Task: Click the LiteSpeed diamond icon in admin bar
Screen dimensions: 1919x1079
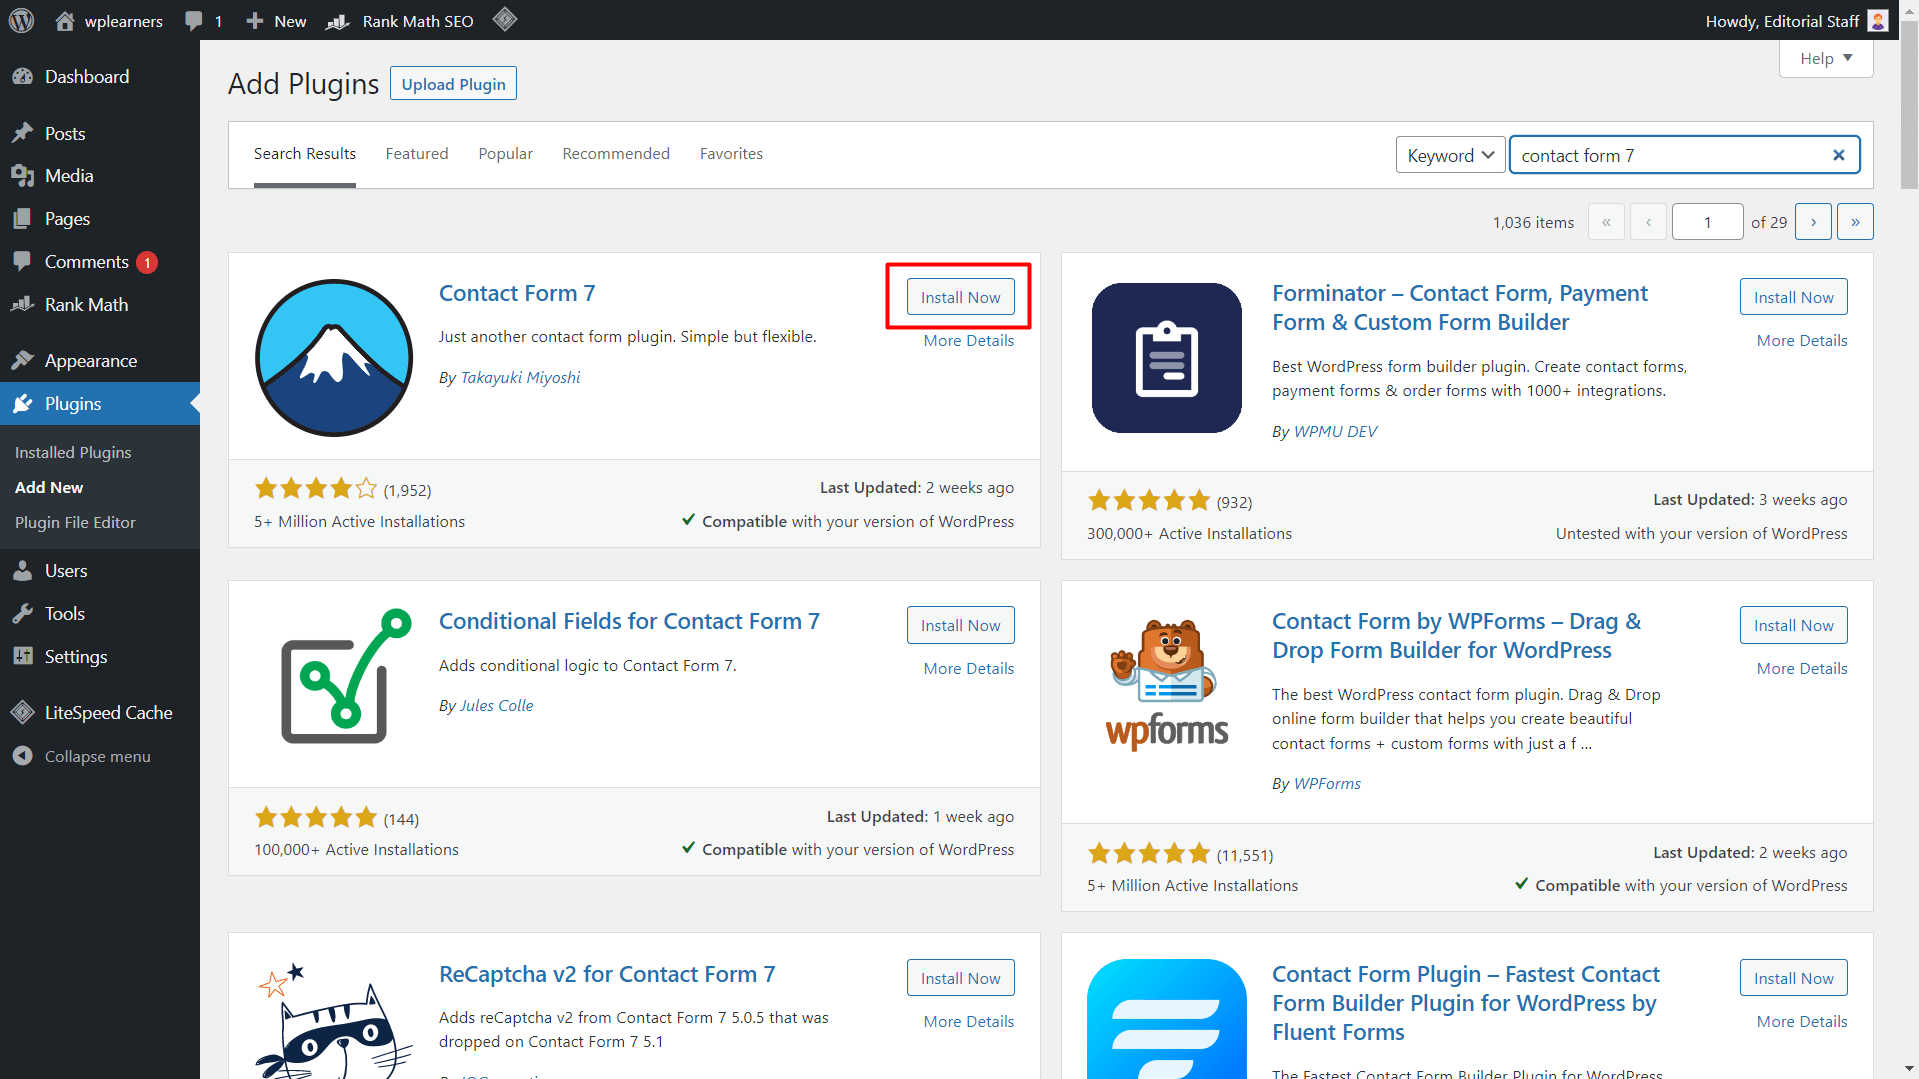Action: coord(505,19)
